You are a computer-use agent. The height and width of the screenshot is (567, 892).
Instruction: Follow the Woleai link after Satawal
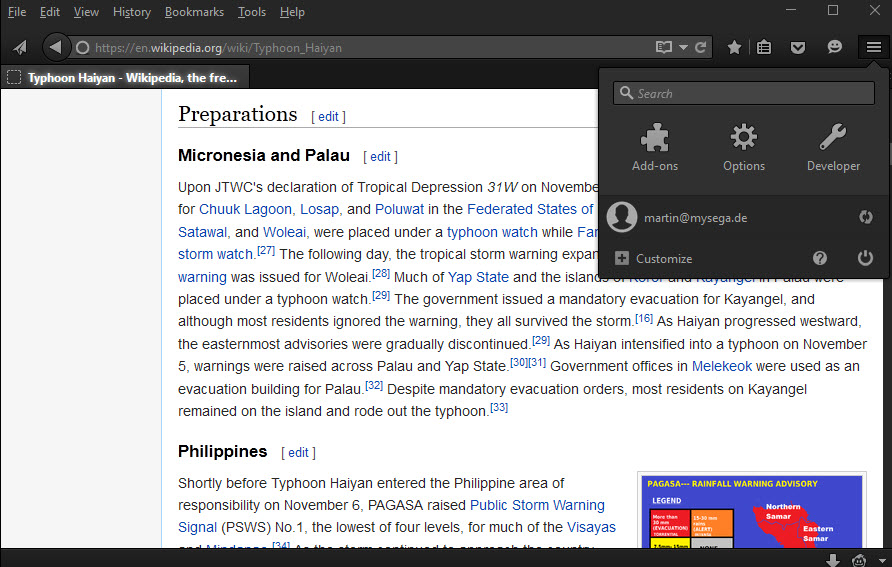(284, 232)
